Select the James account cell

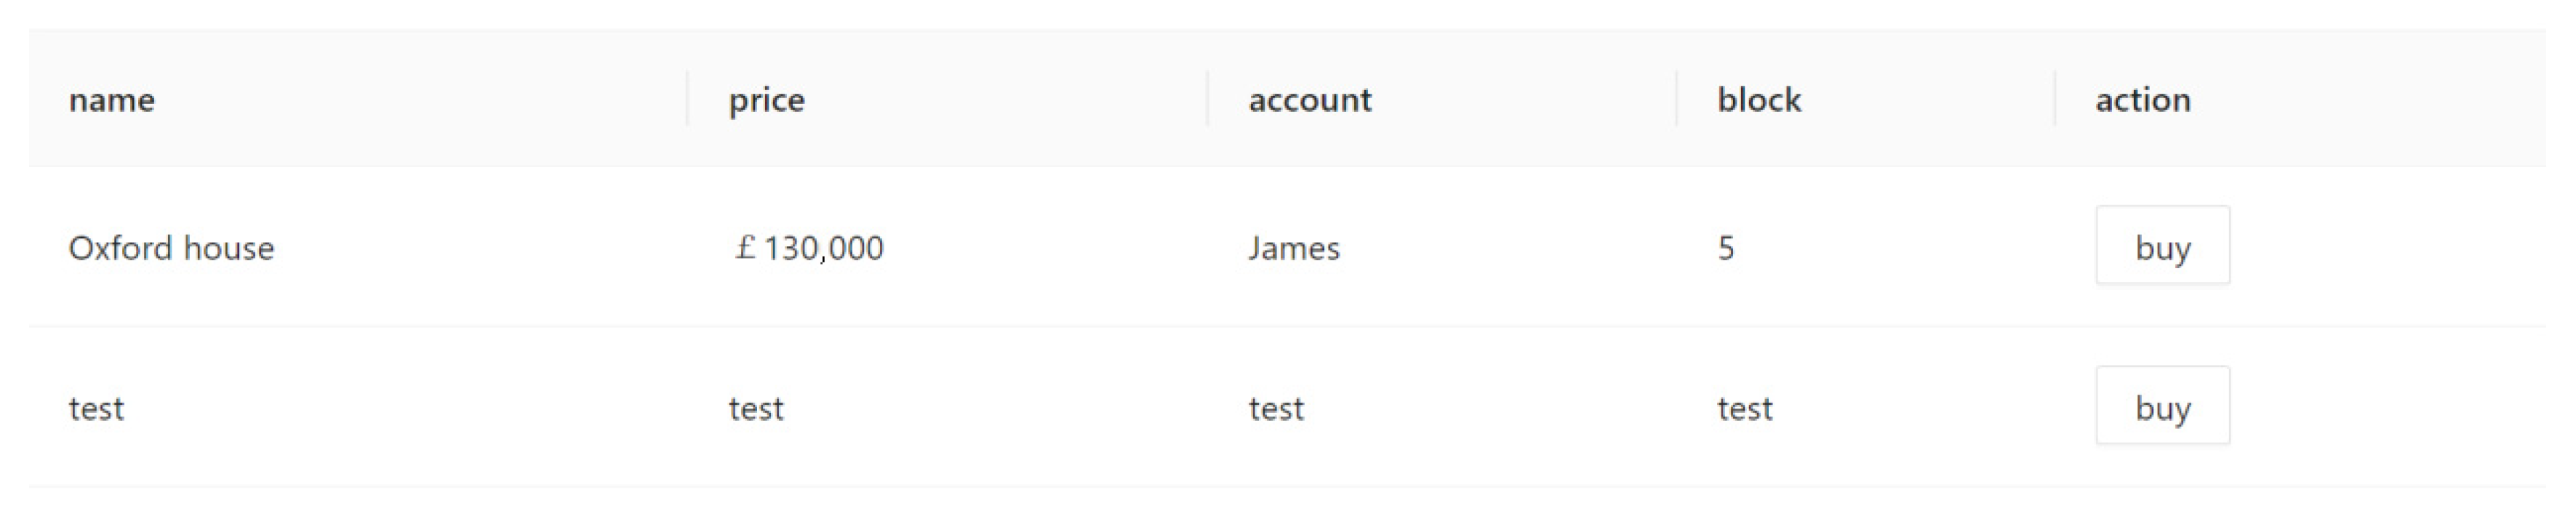(x=1293, y=248)
